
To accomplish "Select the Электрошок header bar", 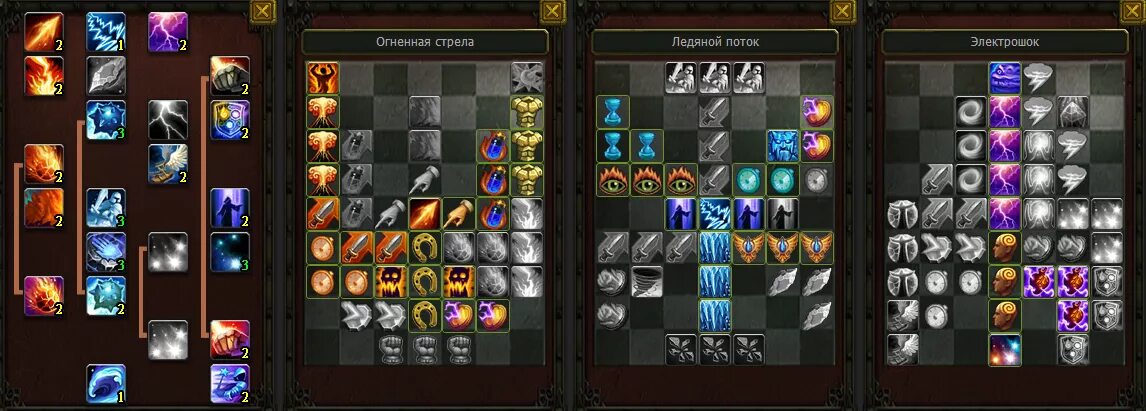I will click(1005, 42).
